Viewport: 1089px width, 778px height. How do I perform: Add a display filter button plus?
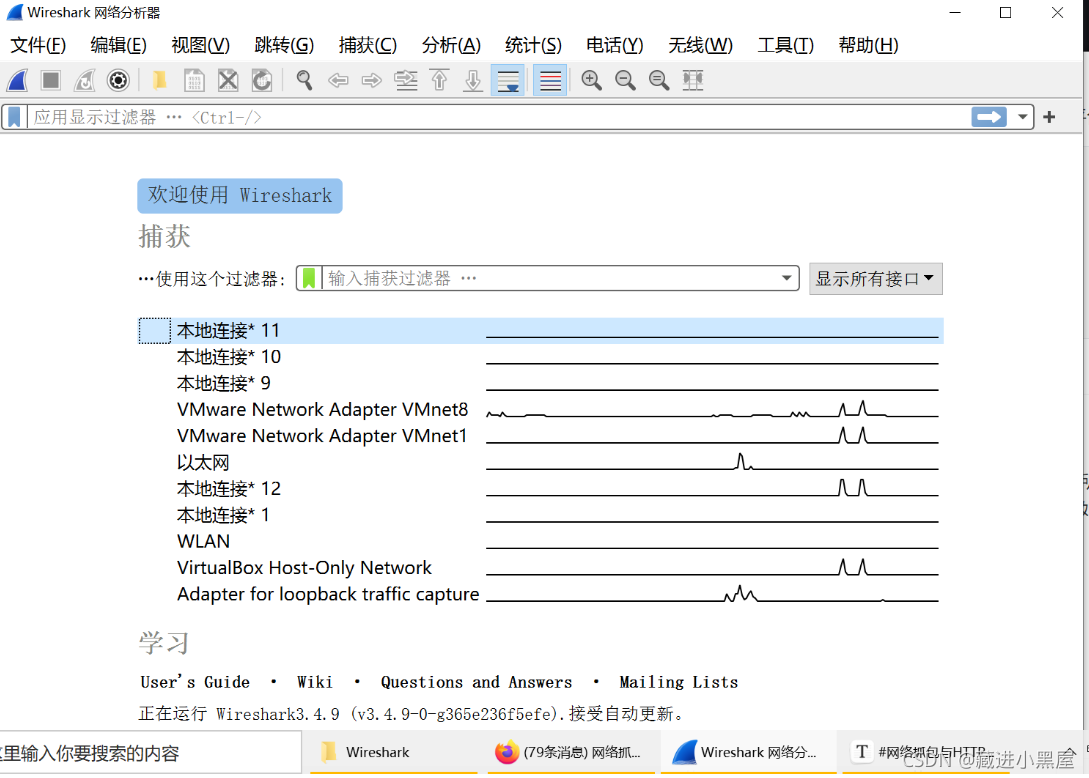[1049, 117]
